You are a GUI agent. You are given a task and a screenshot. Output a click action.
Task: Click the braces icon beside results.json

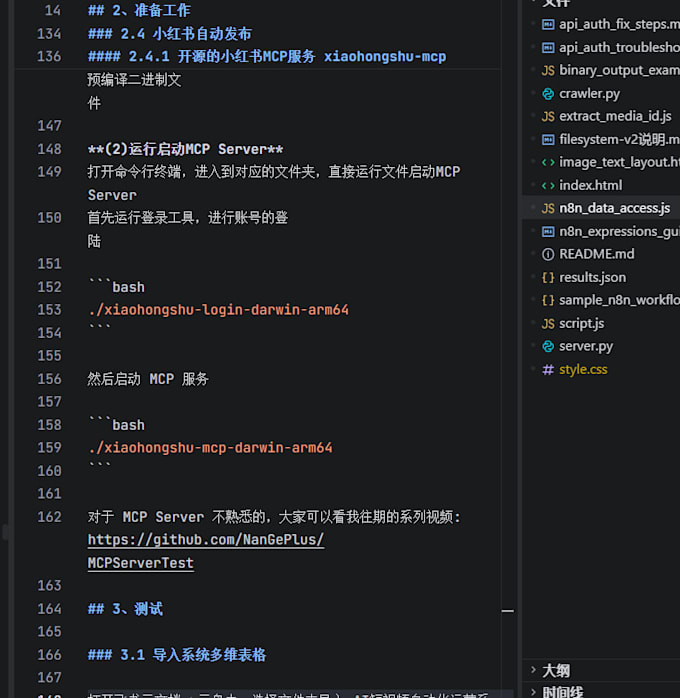click(548, 277)
